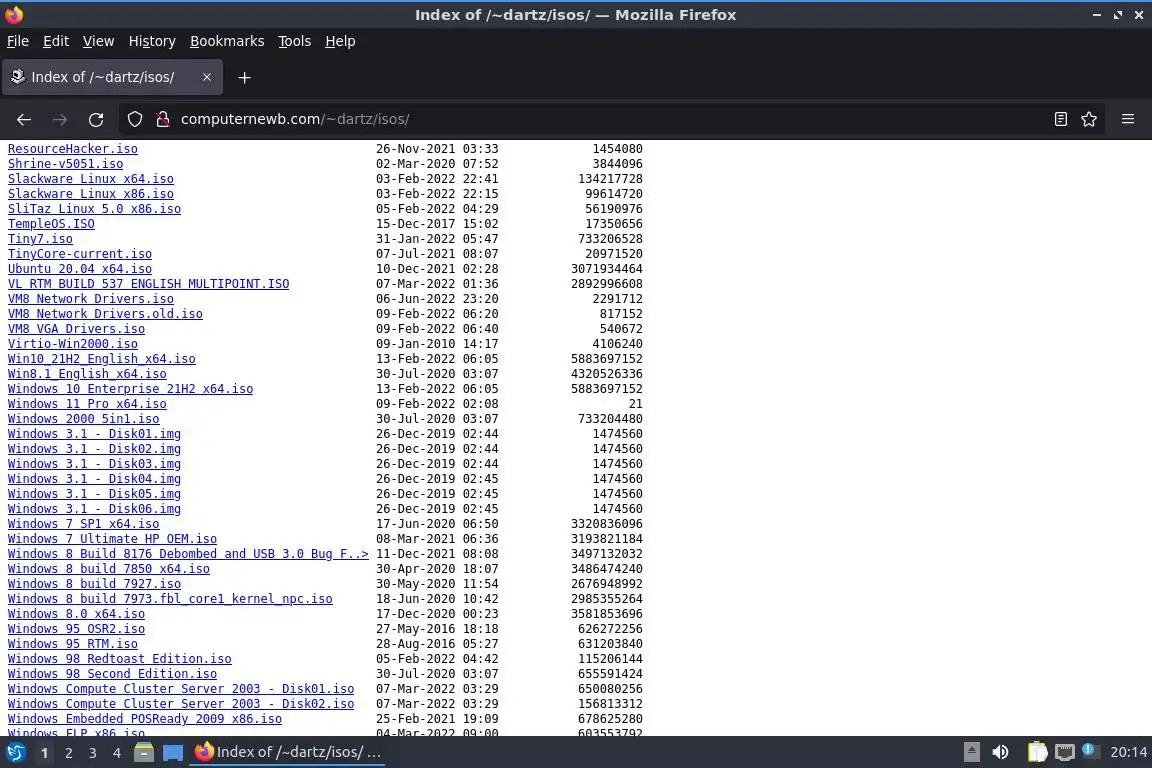Download ResourceHacker.iso
This screenshot has height=768, width=1152.
click(73, 148)
